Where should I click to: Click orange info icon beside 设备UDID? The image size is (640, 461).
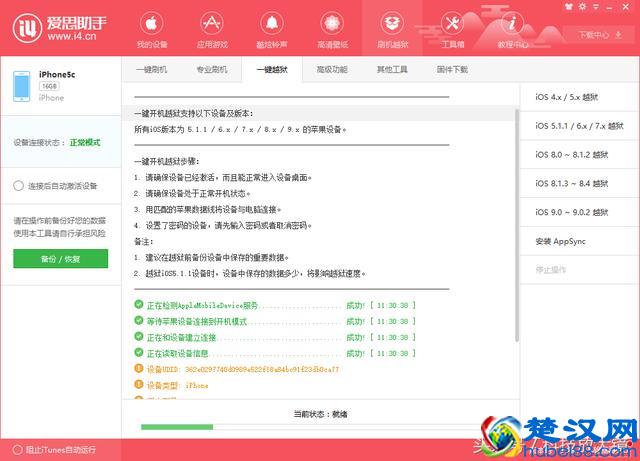pyautogui.click(x=139, y=368)
